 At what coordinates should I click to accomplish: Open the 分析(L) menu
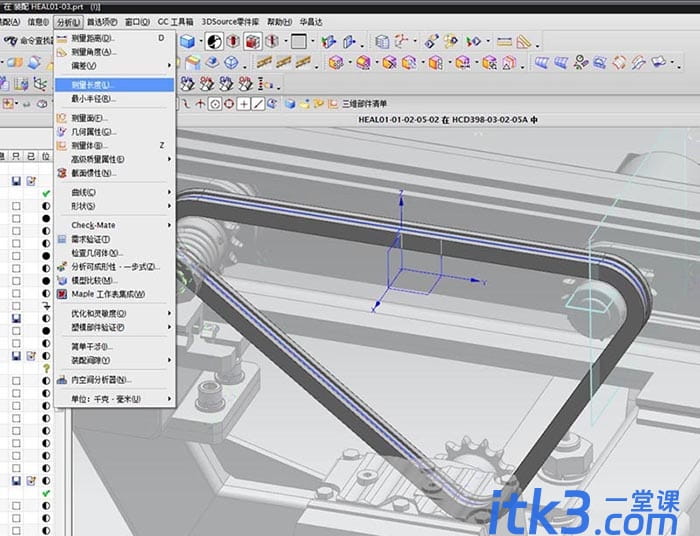(x=68, y=22)
